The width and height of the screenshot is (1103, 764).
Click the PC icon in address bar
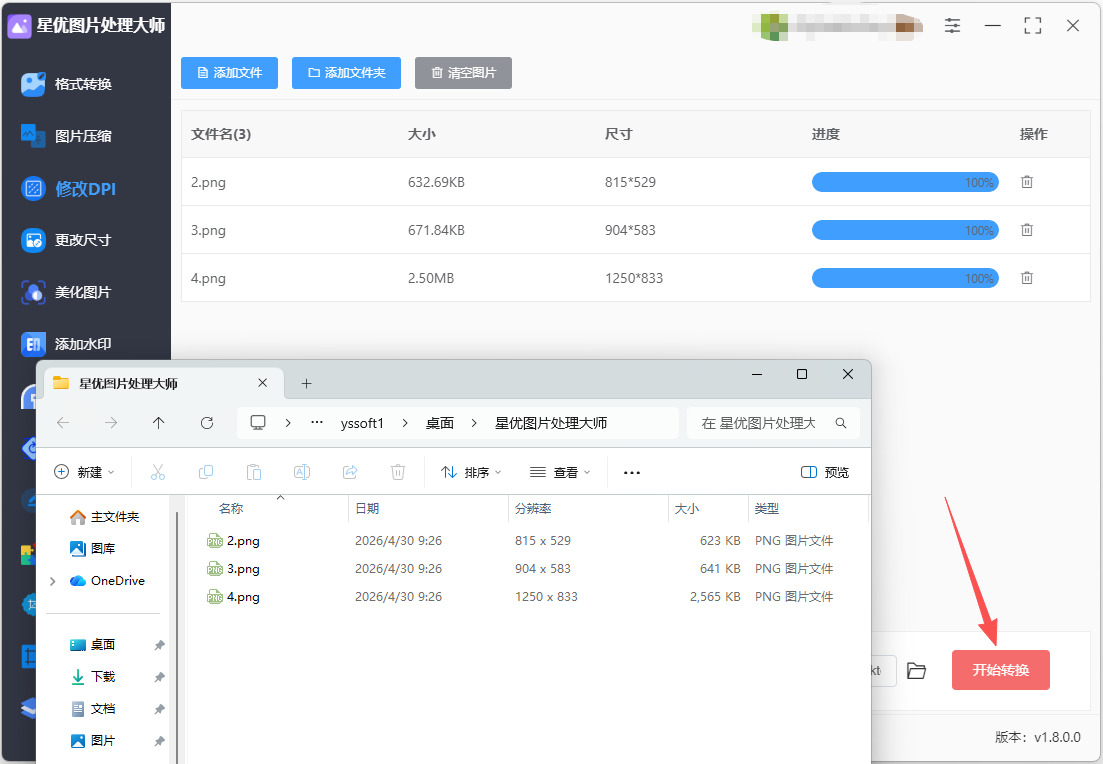(x=258, y=423)
